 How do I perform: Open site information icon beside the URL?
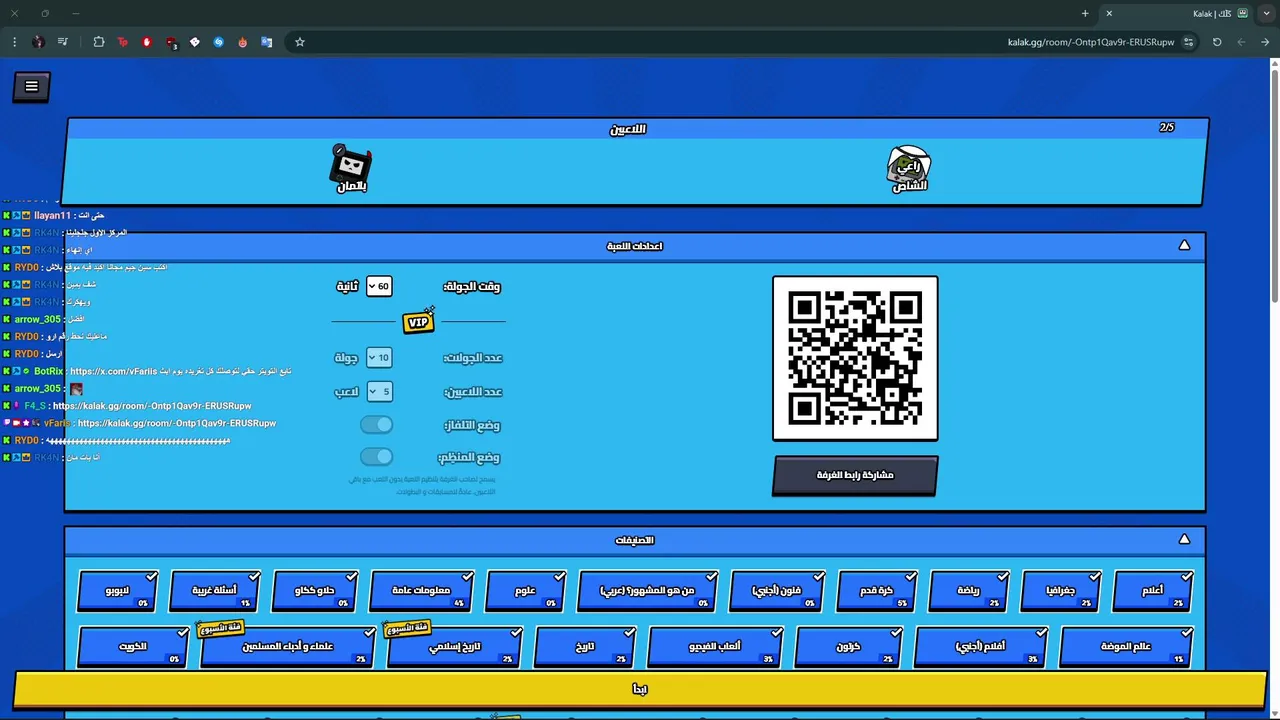[x=1188, y=42]
